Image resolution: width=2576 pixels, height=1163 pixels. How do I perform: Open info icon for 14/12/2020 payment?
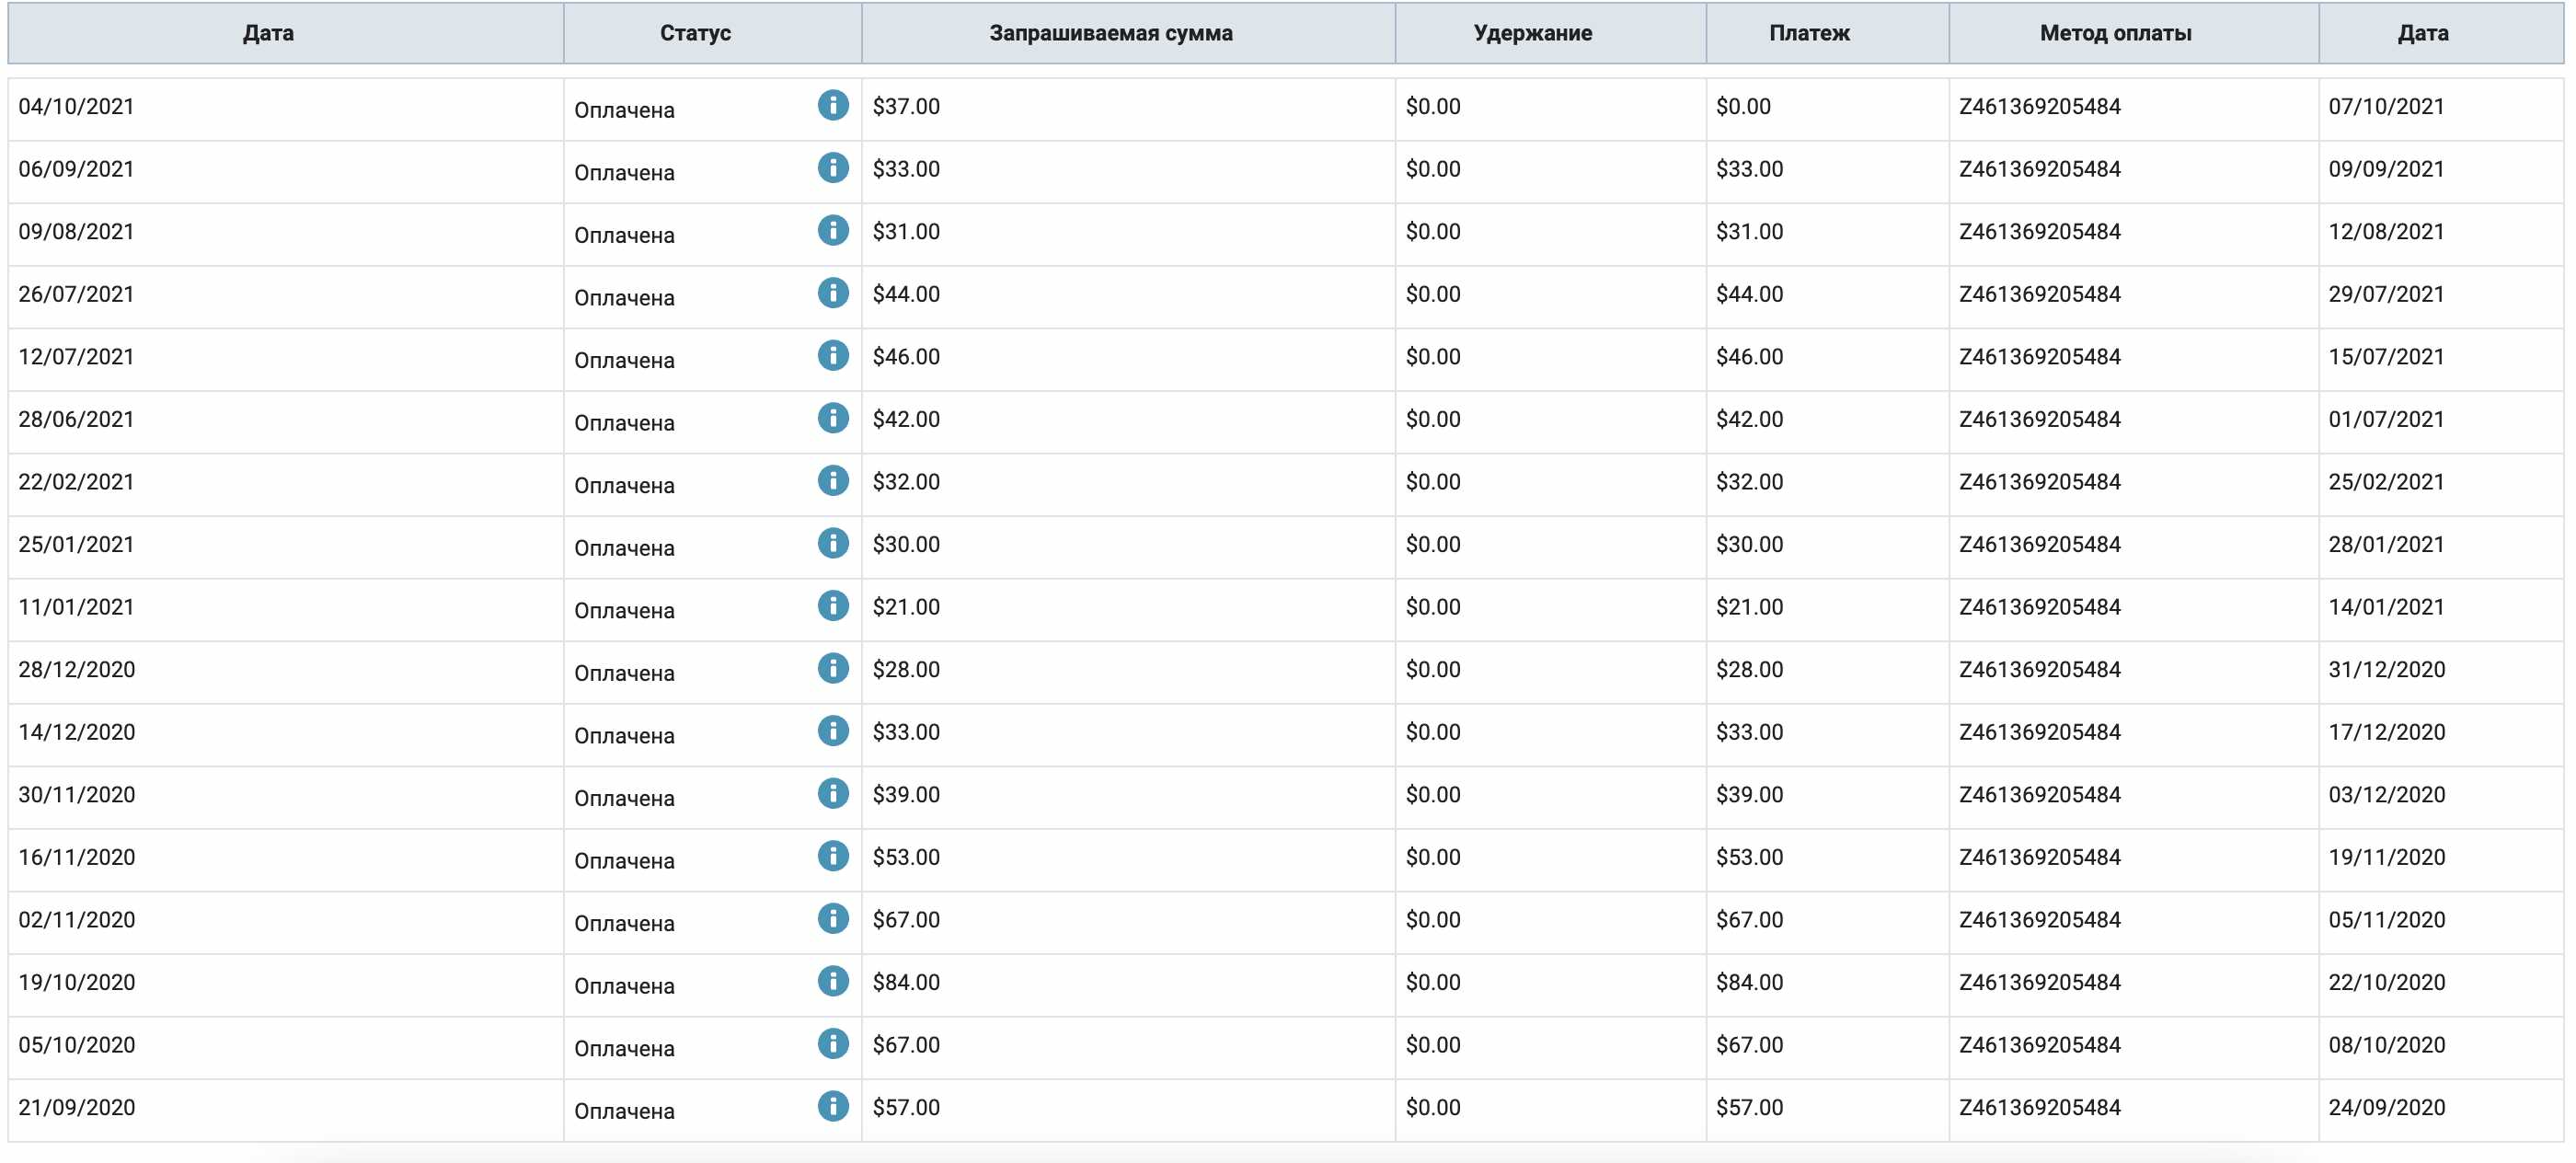pyautogui.click(x=833, y=731)
